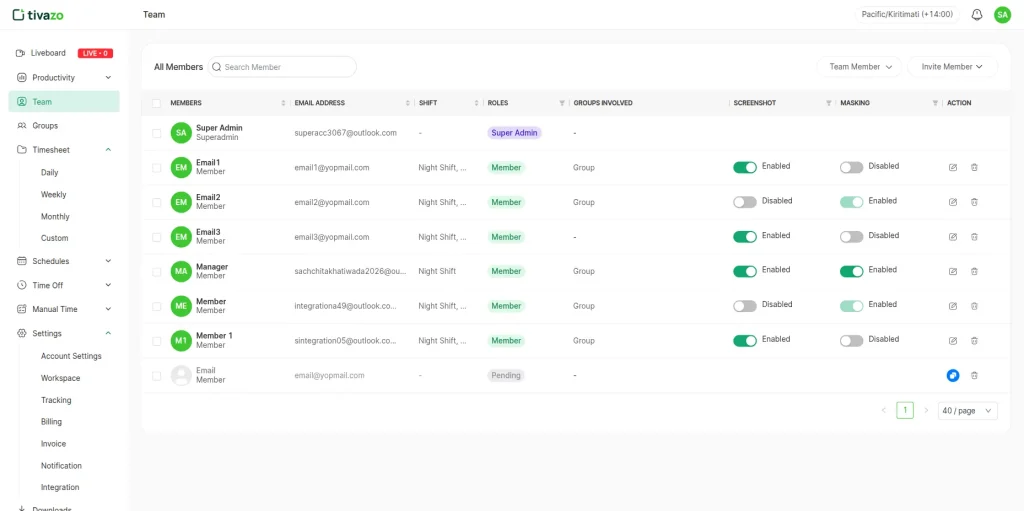The image size is (1024, 511).
Task: Open Account Settings
Action: [x=71, y=356]
